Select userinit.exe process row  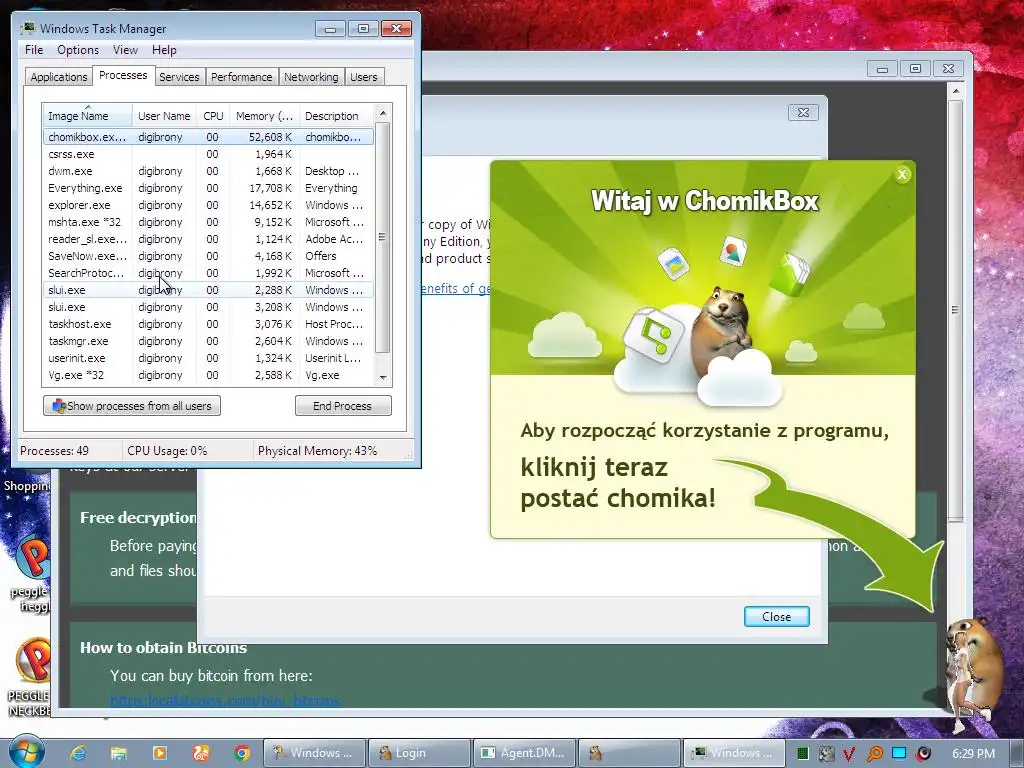pyautogui.click(x=208, y=358)
